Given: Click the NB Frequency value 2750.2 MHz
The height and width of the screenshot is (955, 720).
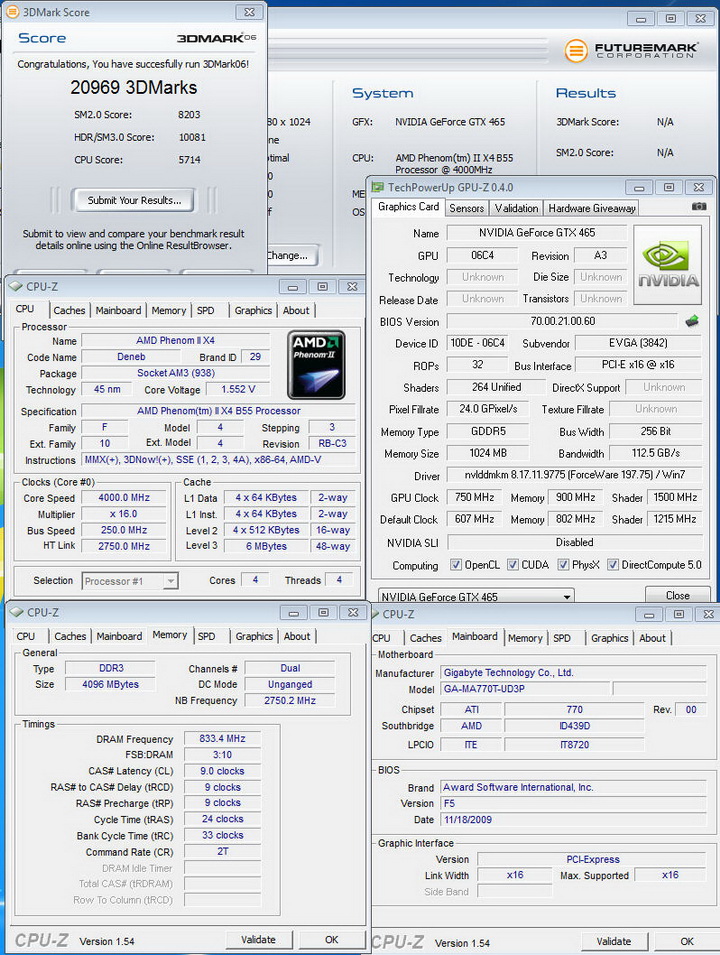Looking at the screenshot, I should 290,701.
